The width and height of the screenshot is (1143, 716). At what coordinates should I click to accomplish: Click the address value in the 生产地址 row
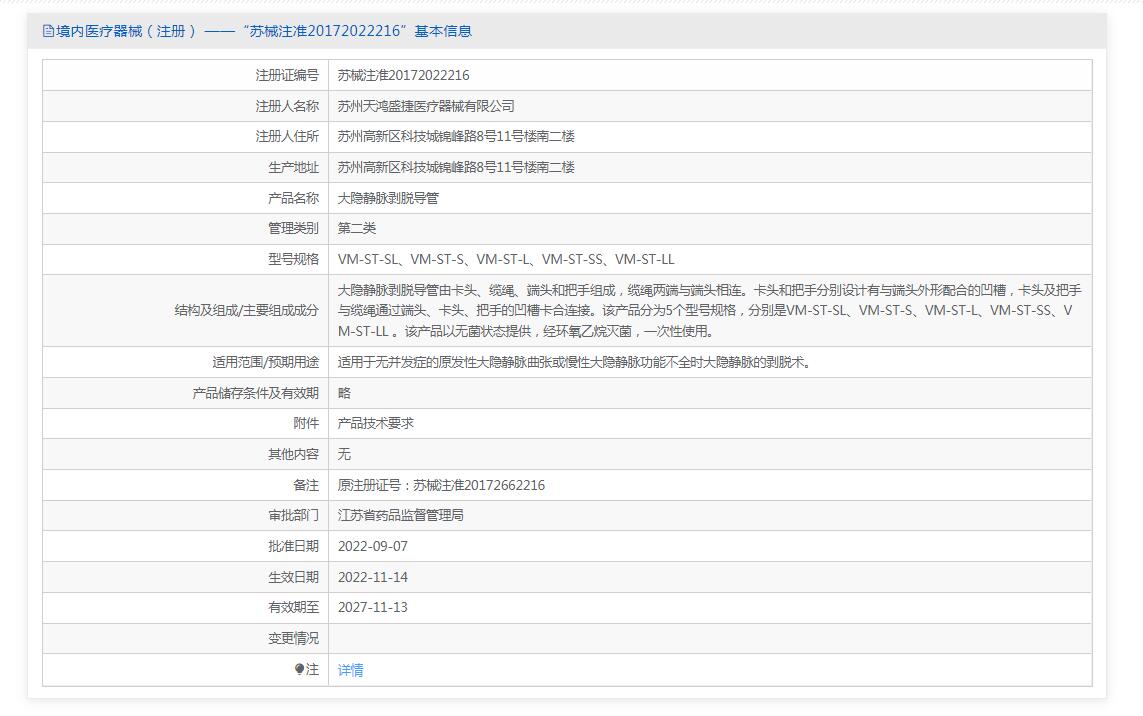coord(456,167)
